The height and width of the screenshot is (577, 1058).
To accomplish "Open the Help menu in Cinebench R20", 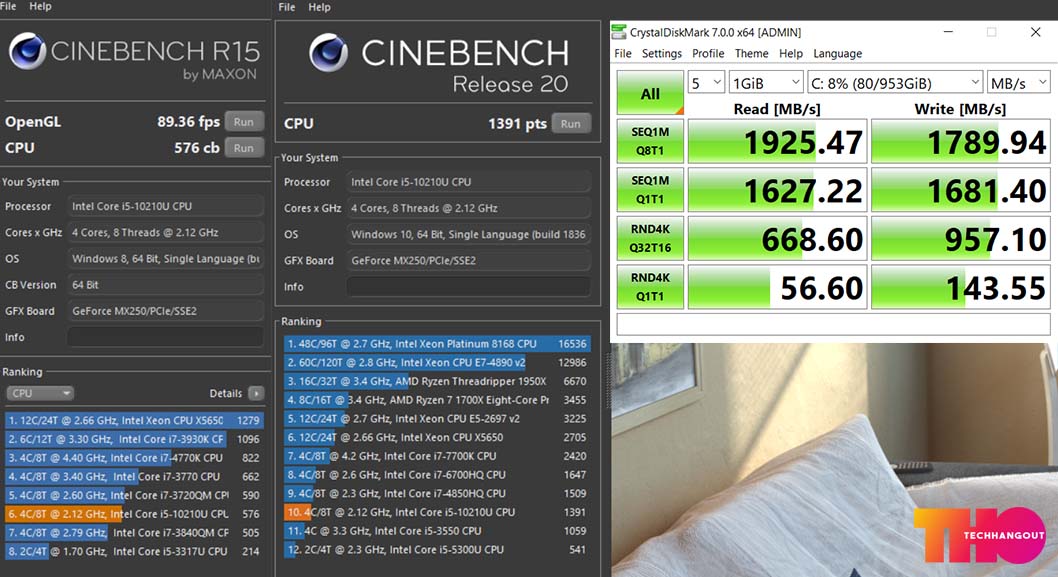I will coord(319,7).
